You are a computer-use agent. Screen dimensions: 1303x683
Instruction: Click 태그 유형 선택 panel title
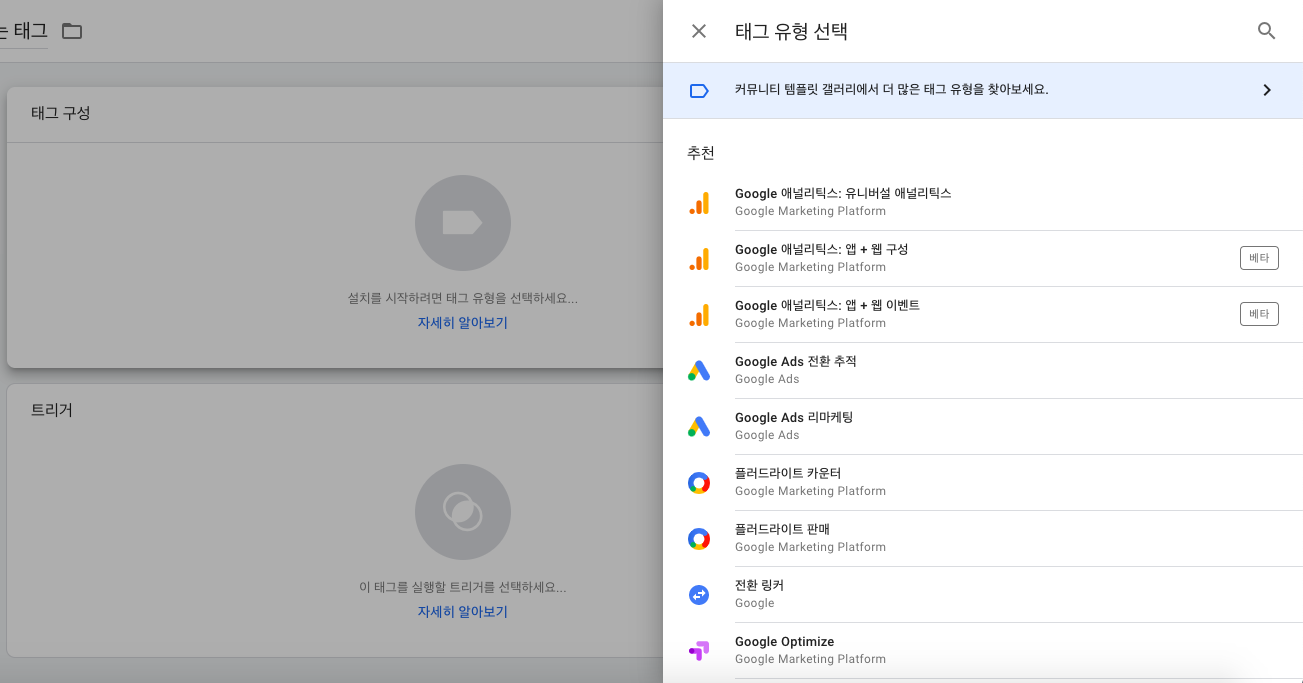pos(791,31)
